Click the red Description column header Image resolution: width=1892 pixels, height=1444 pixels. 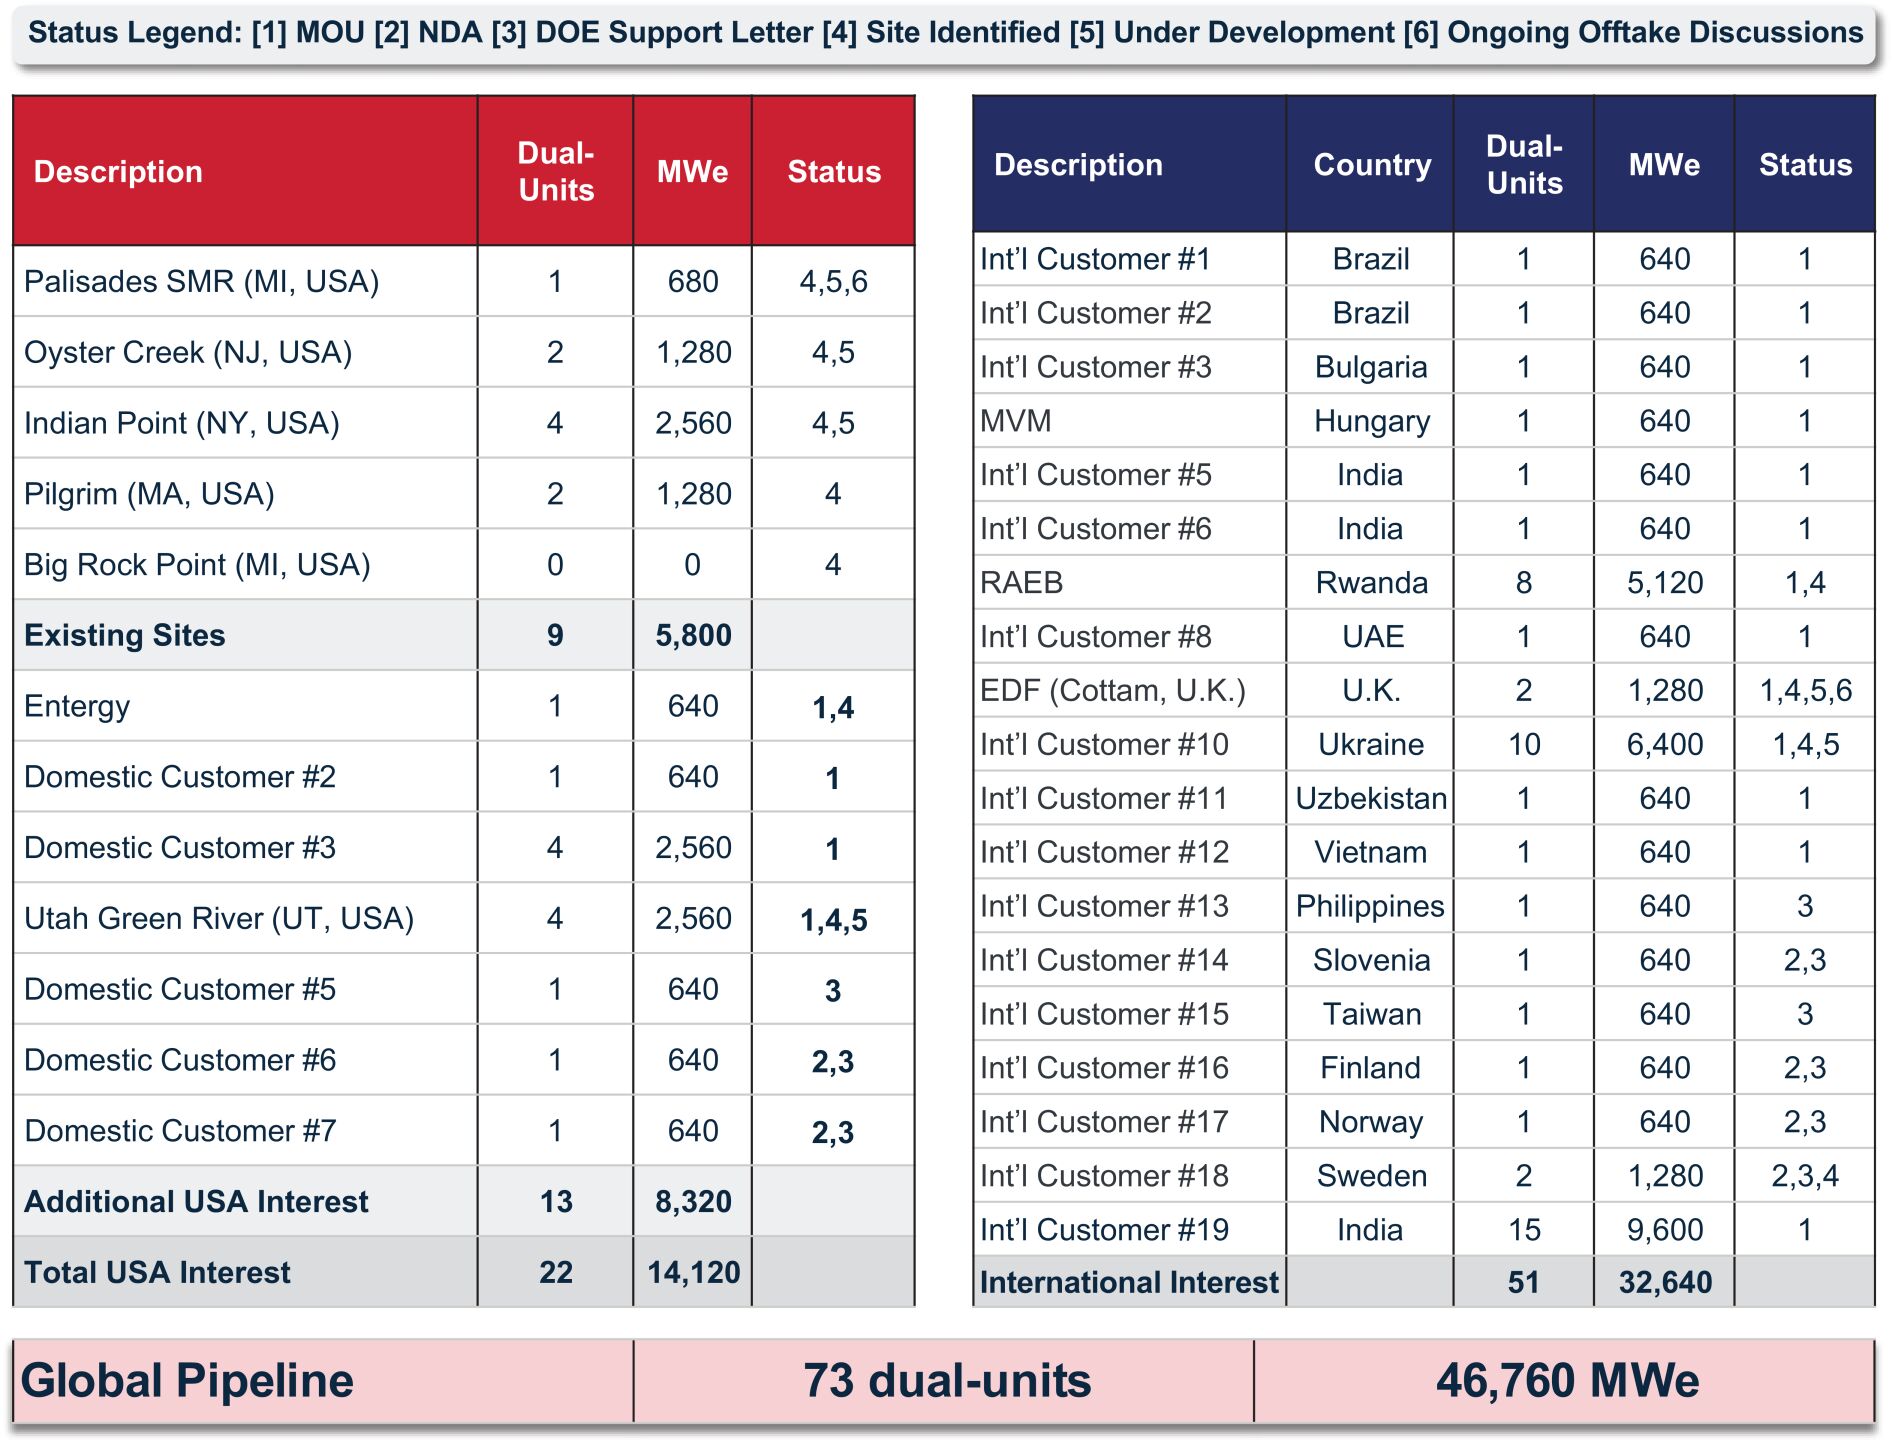246,171
